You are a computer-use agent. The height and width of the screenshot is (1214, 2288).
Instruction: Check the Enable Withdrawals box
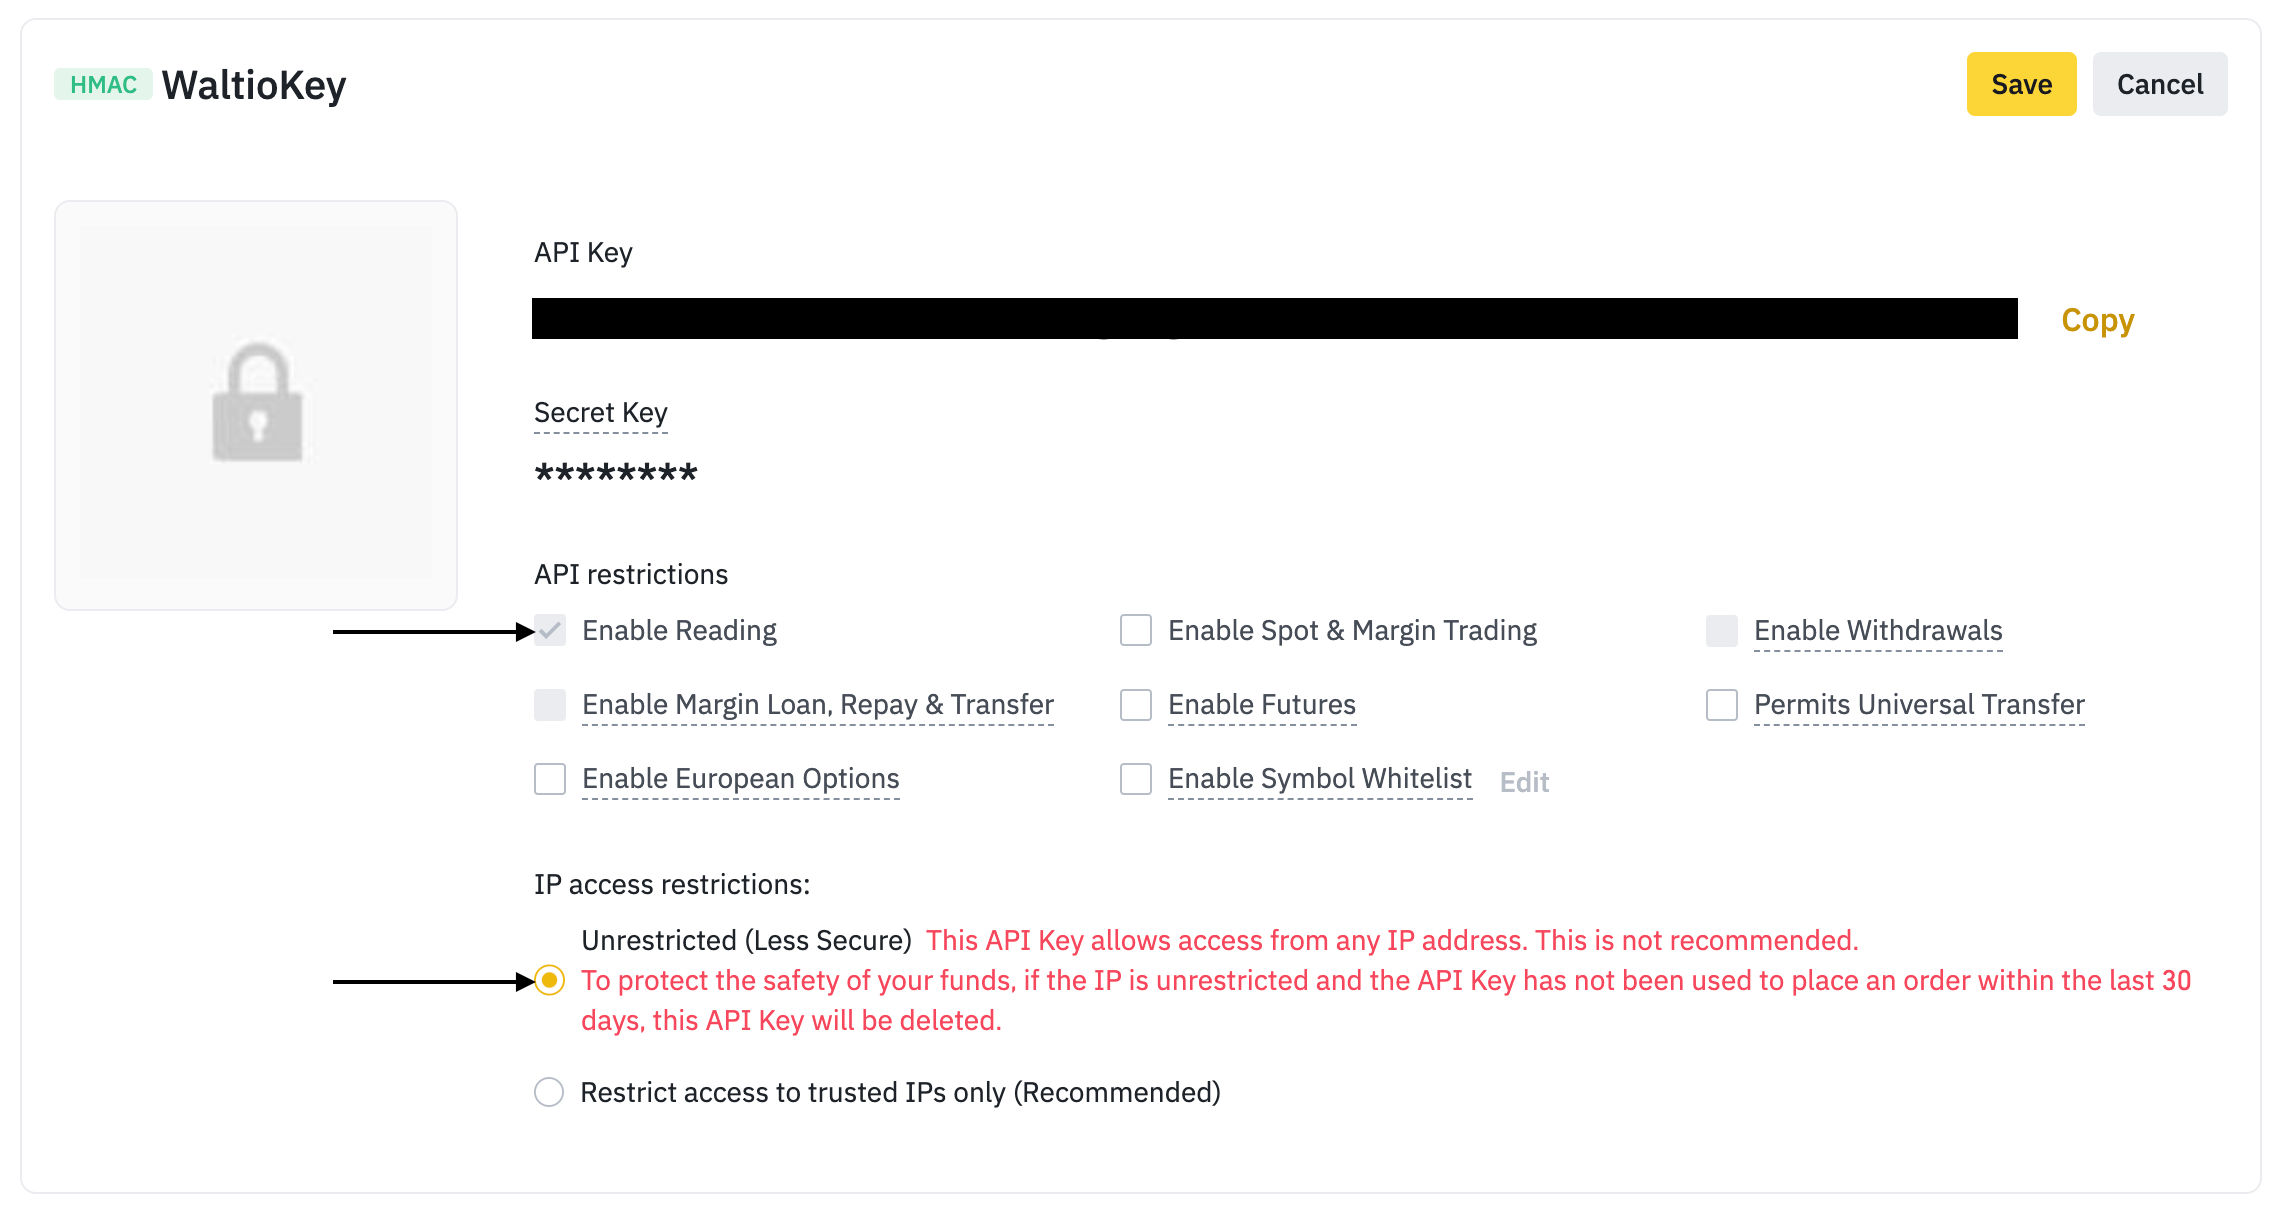pyautogui.click(x=1722, y=631)
